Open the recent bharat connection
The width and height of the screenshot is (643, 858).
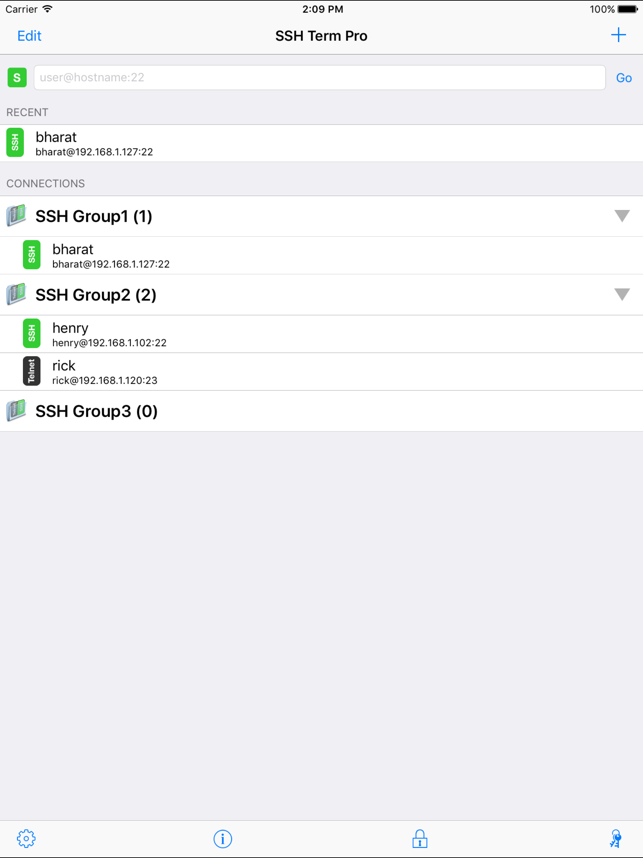click(321, 143)
